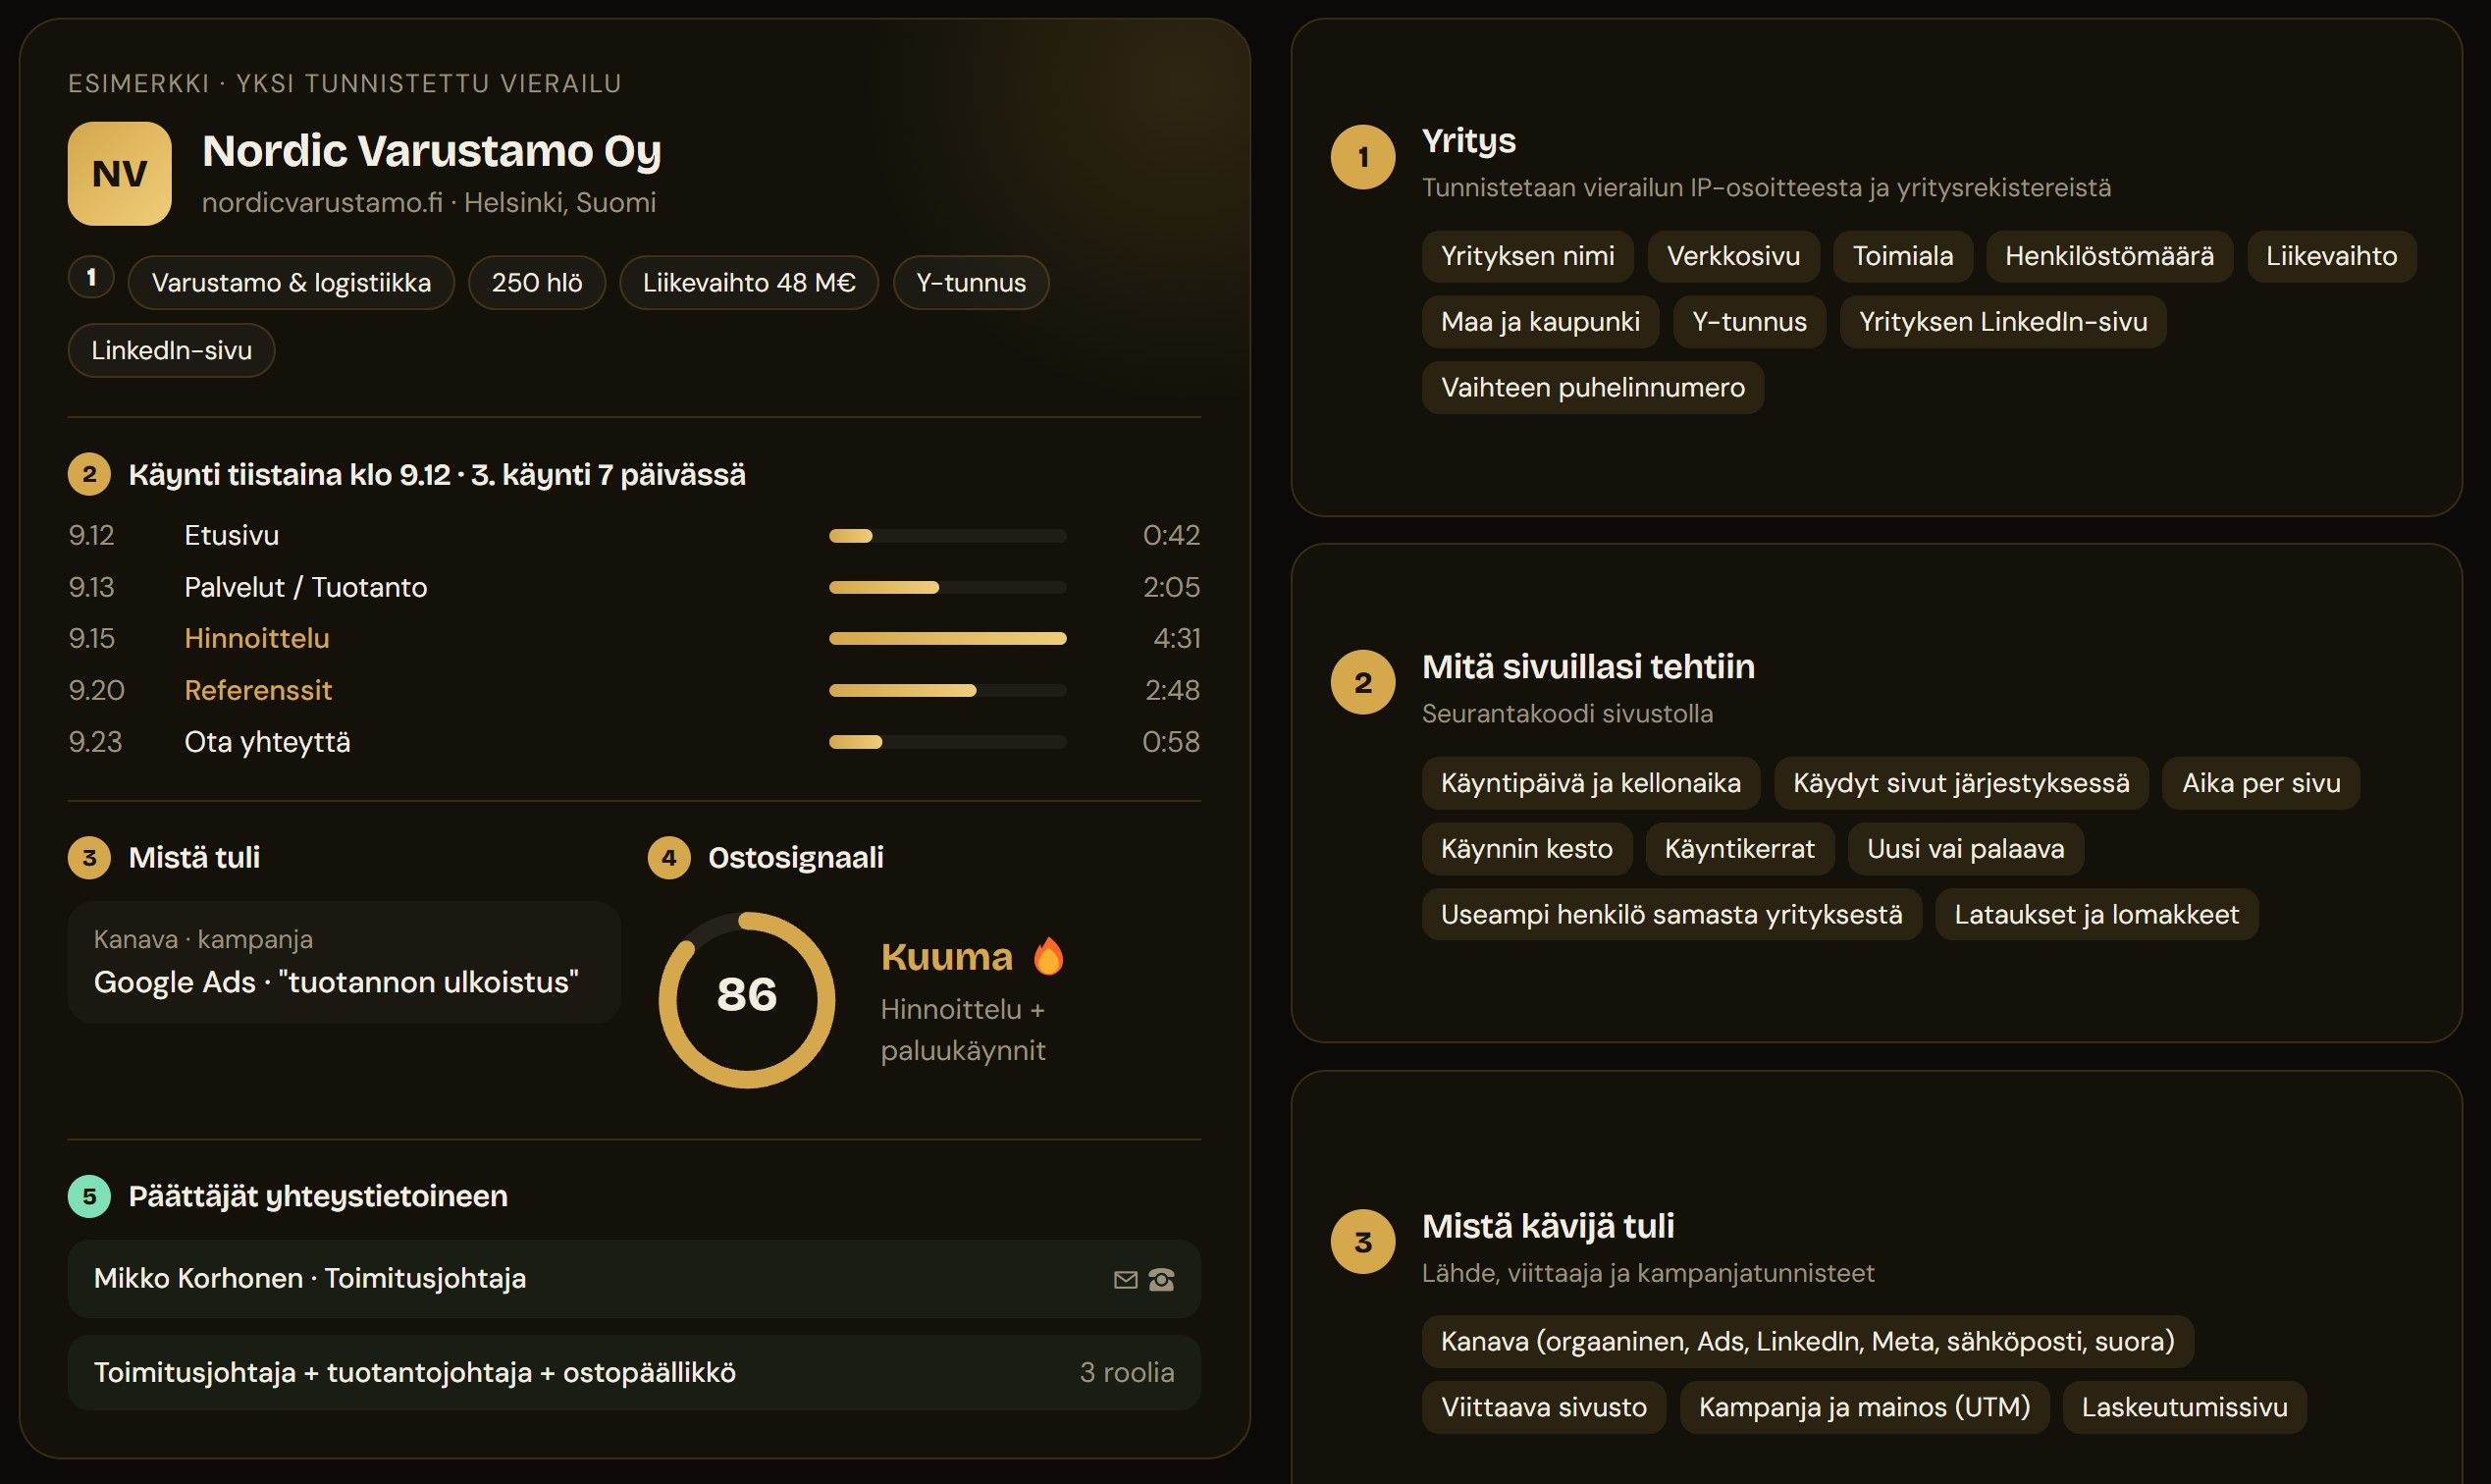Viewport: 2491px width, 1484px height.
Task: Select the Toimiala tag
Action: 1902,256
